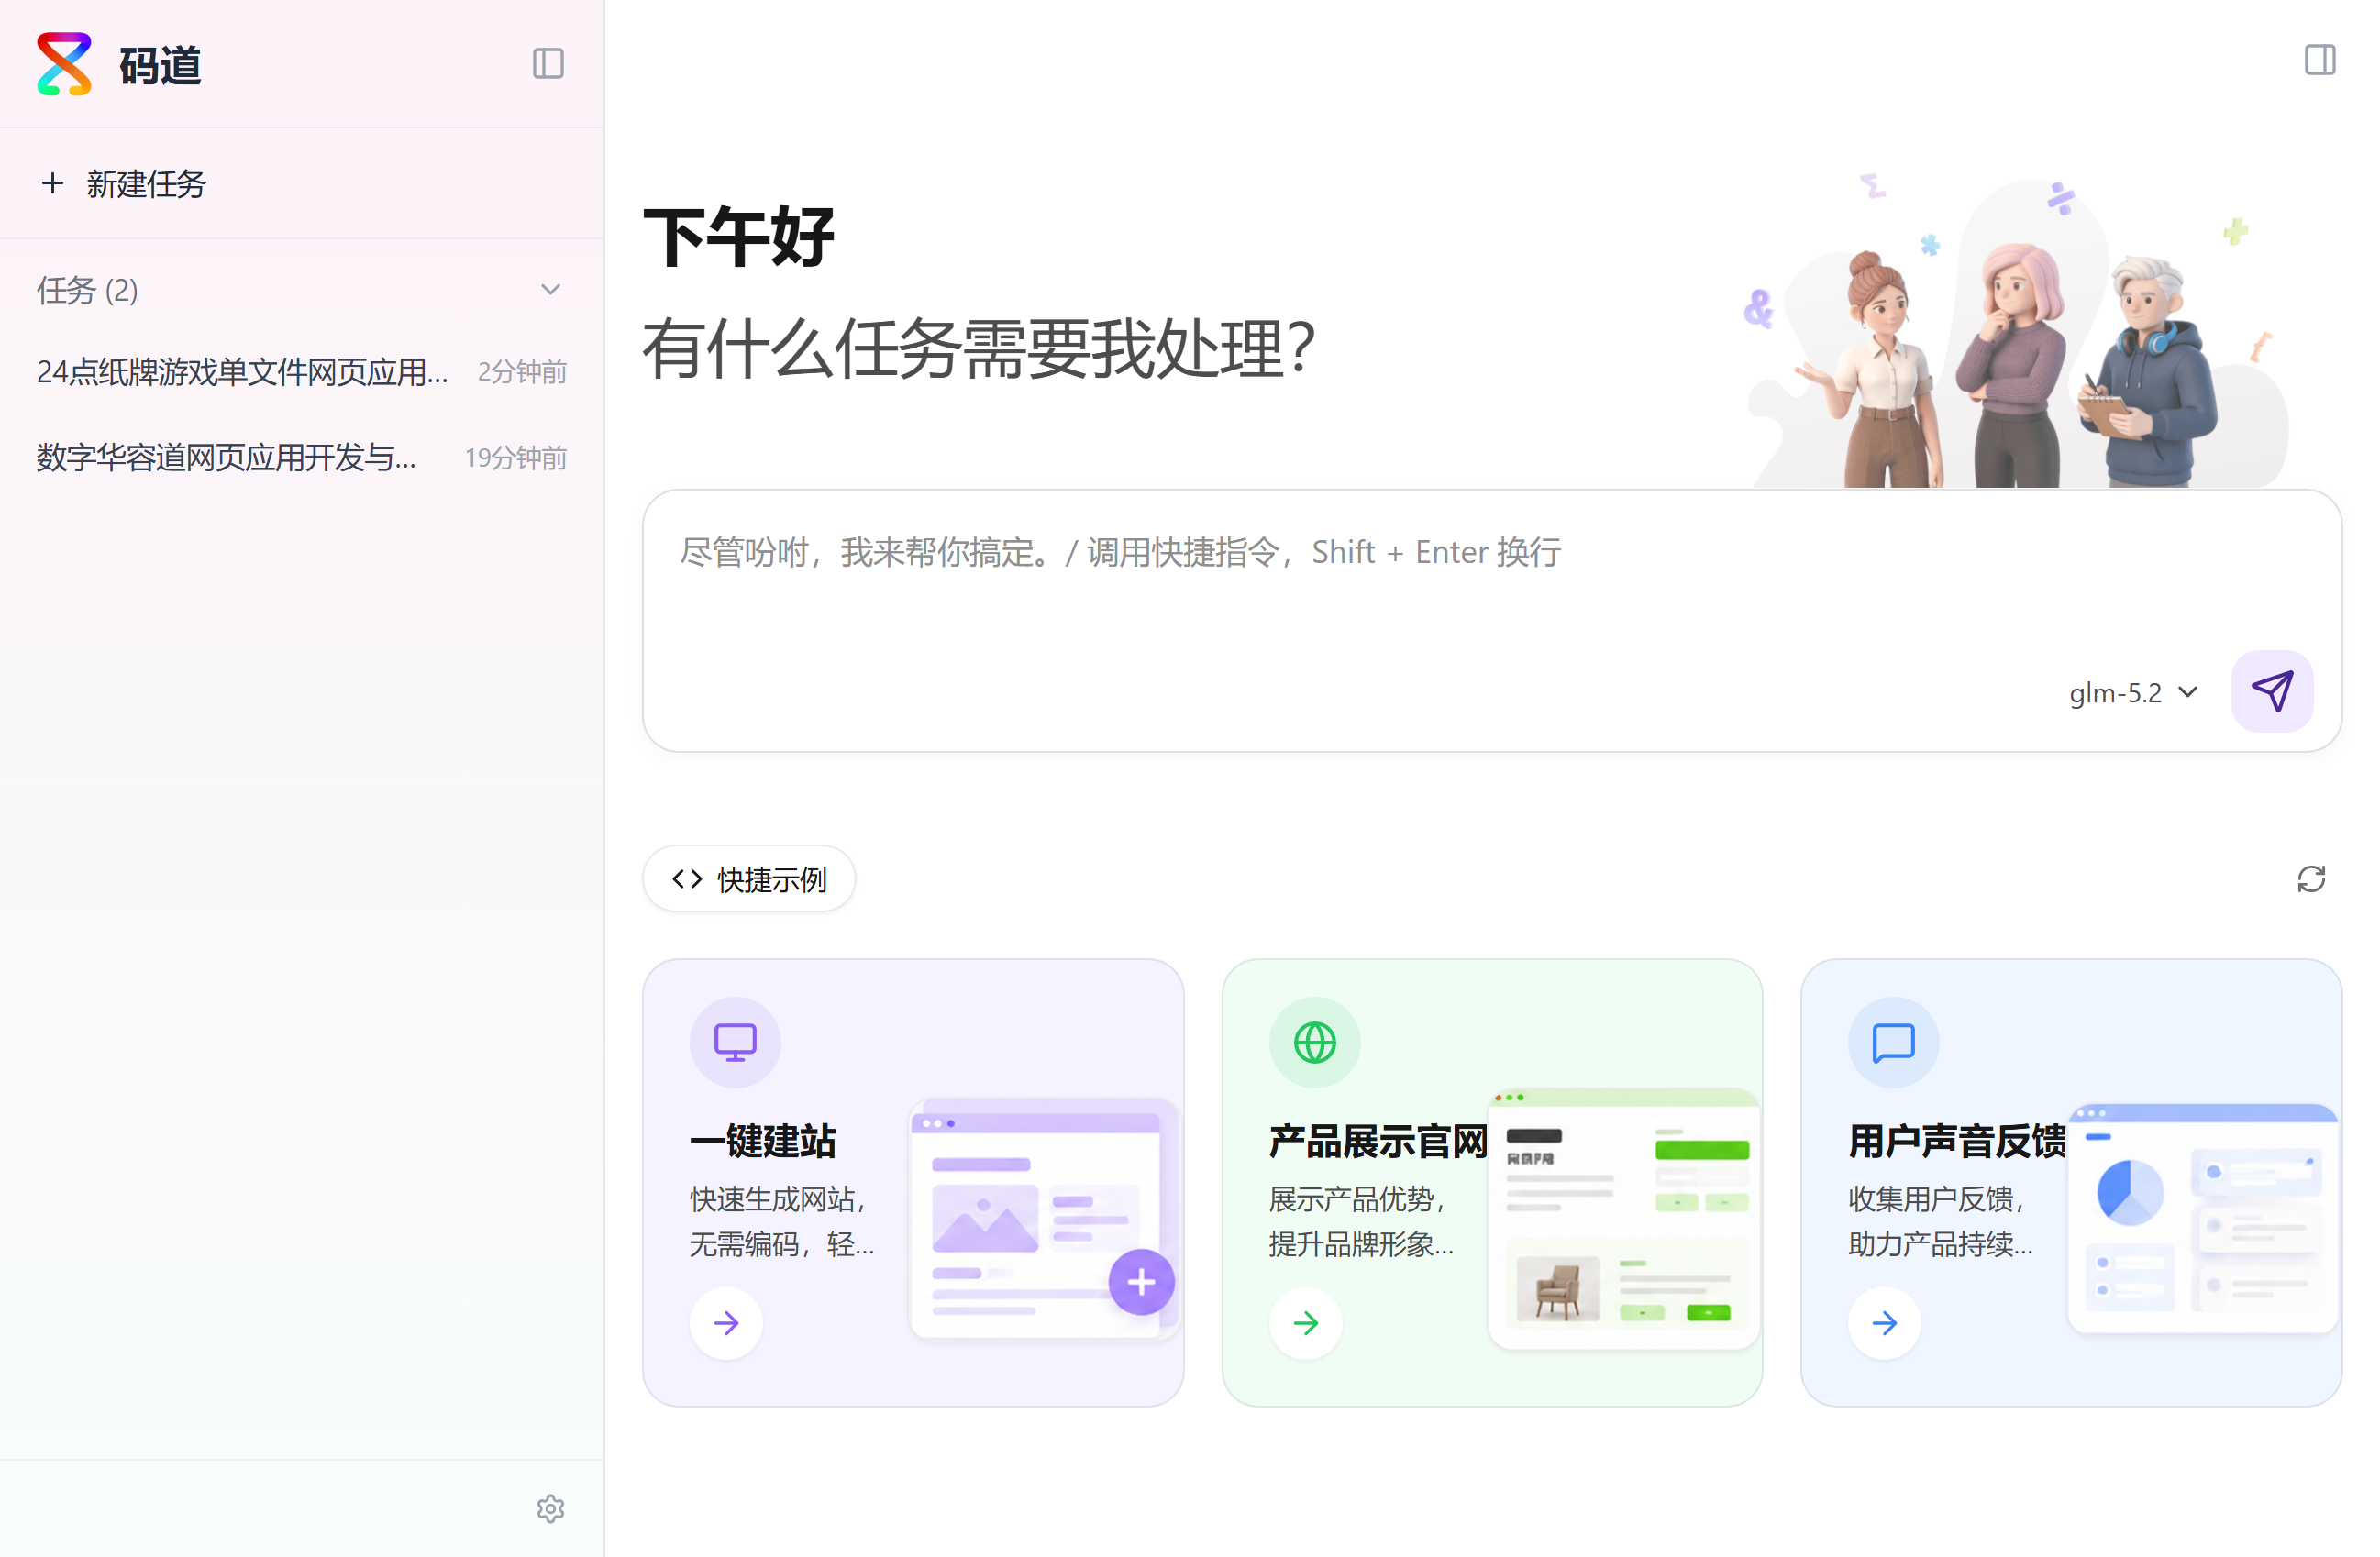
Task: Click the blue arrow on 用户声音反馈 card
Action: tap(1885, 1323)
